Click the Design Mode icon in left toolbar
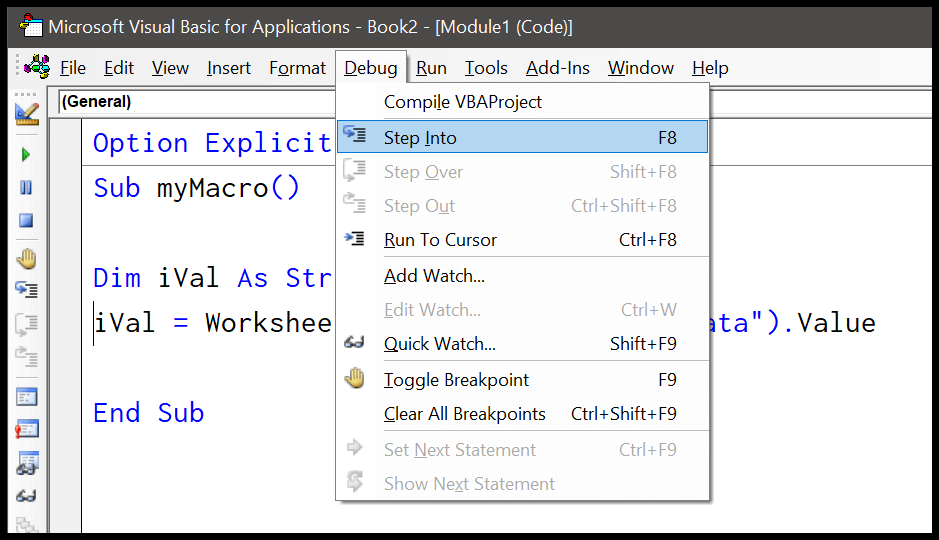 tap(26, 112)
